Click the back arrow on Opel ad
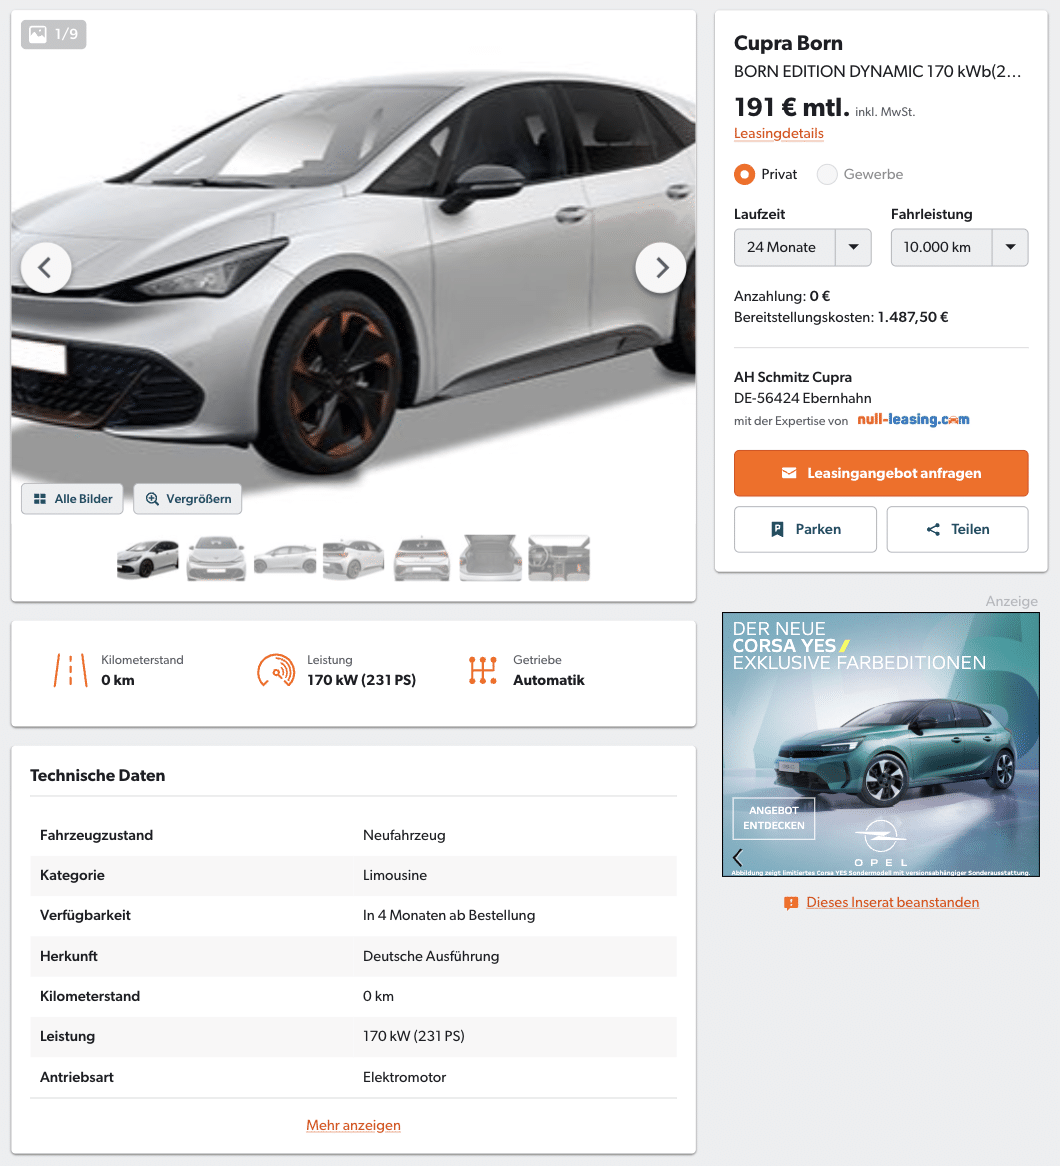 pyautogui.click(x=738, y=857)
